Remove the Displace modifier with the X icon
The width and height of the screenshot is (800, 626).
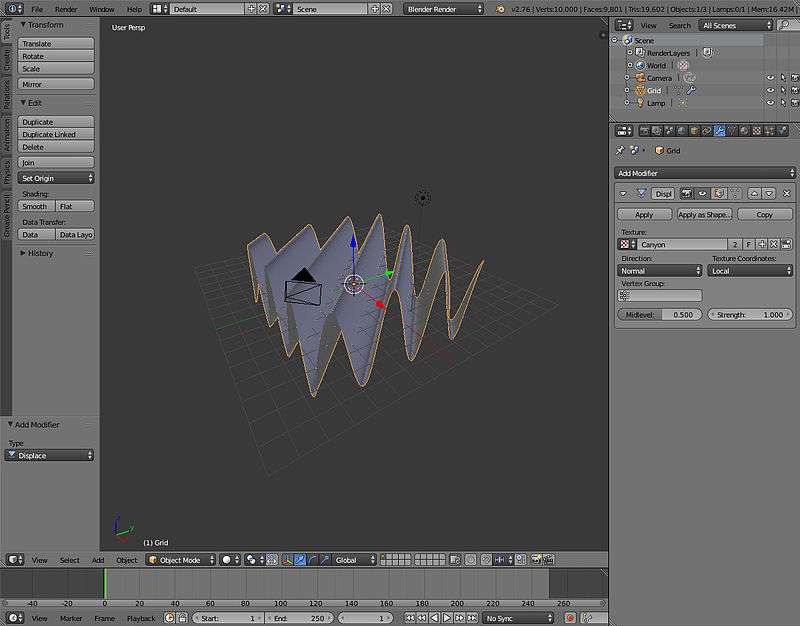[x=787, y=193]
